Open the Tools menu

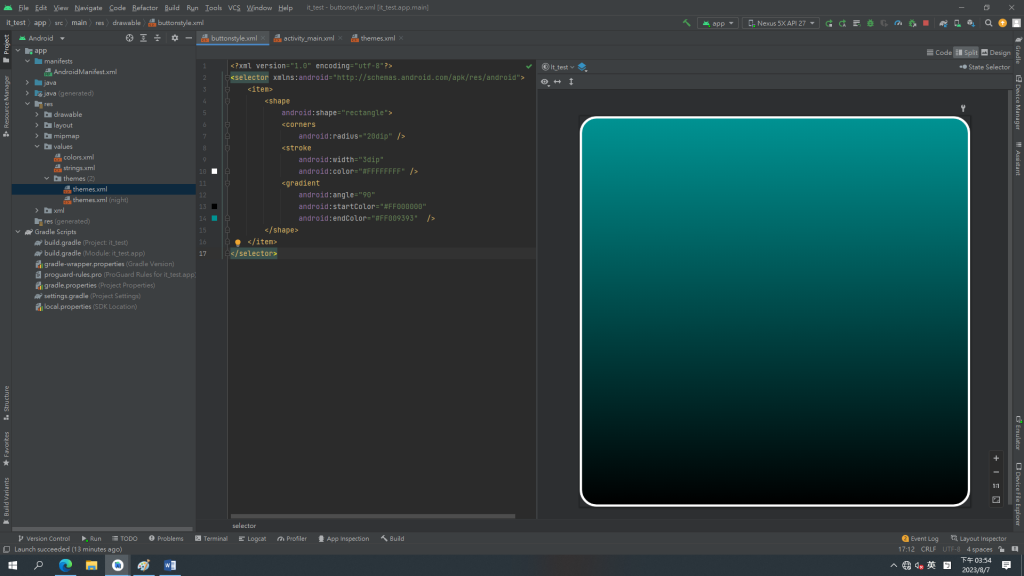click(x=214, y=8)
